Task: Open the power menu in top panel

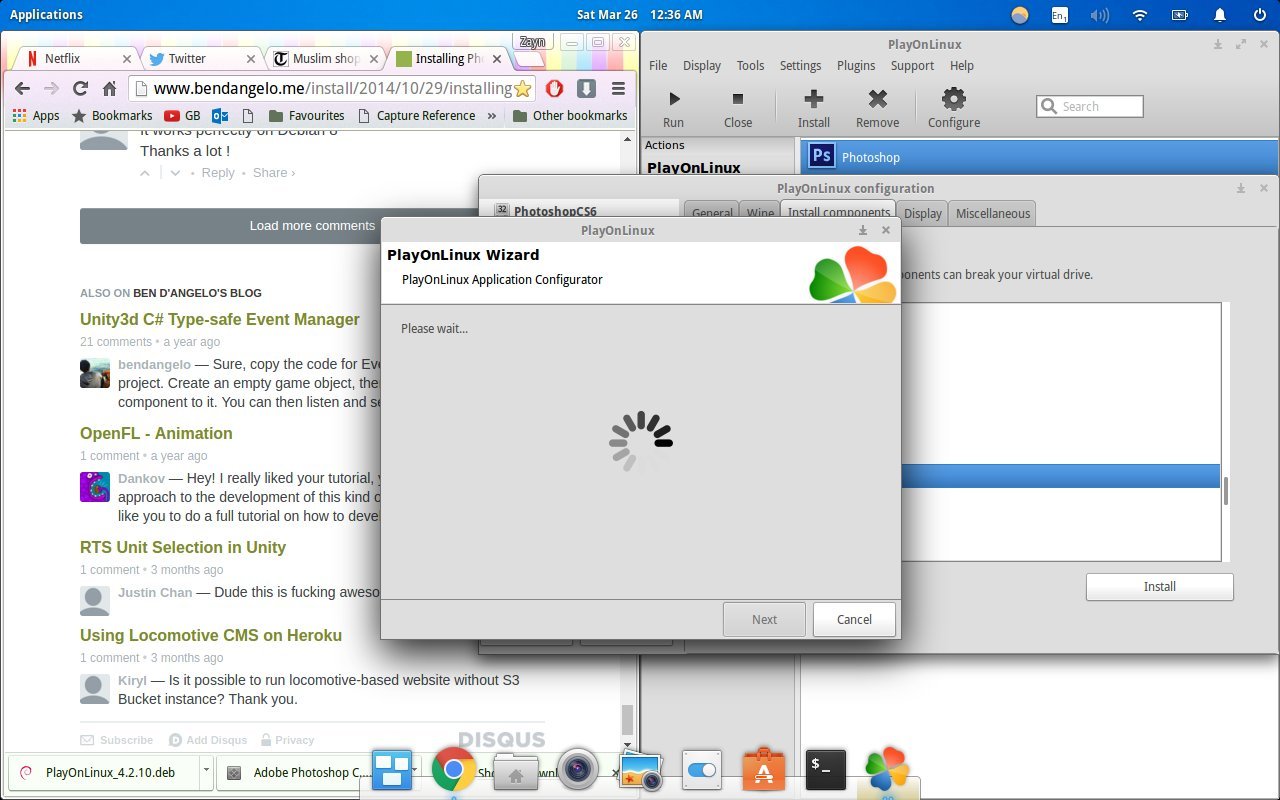Action: (1260, 15)
